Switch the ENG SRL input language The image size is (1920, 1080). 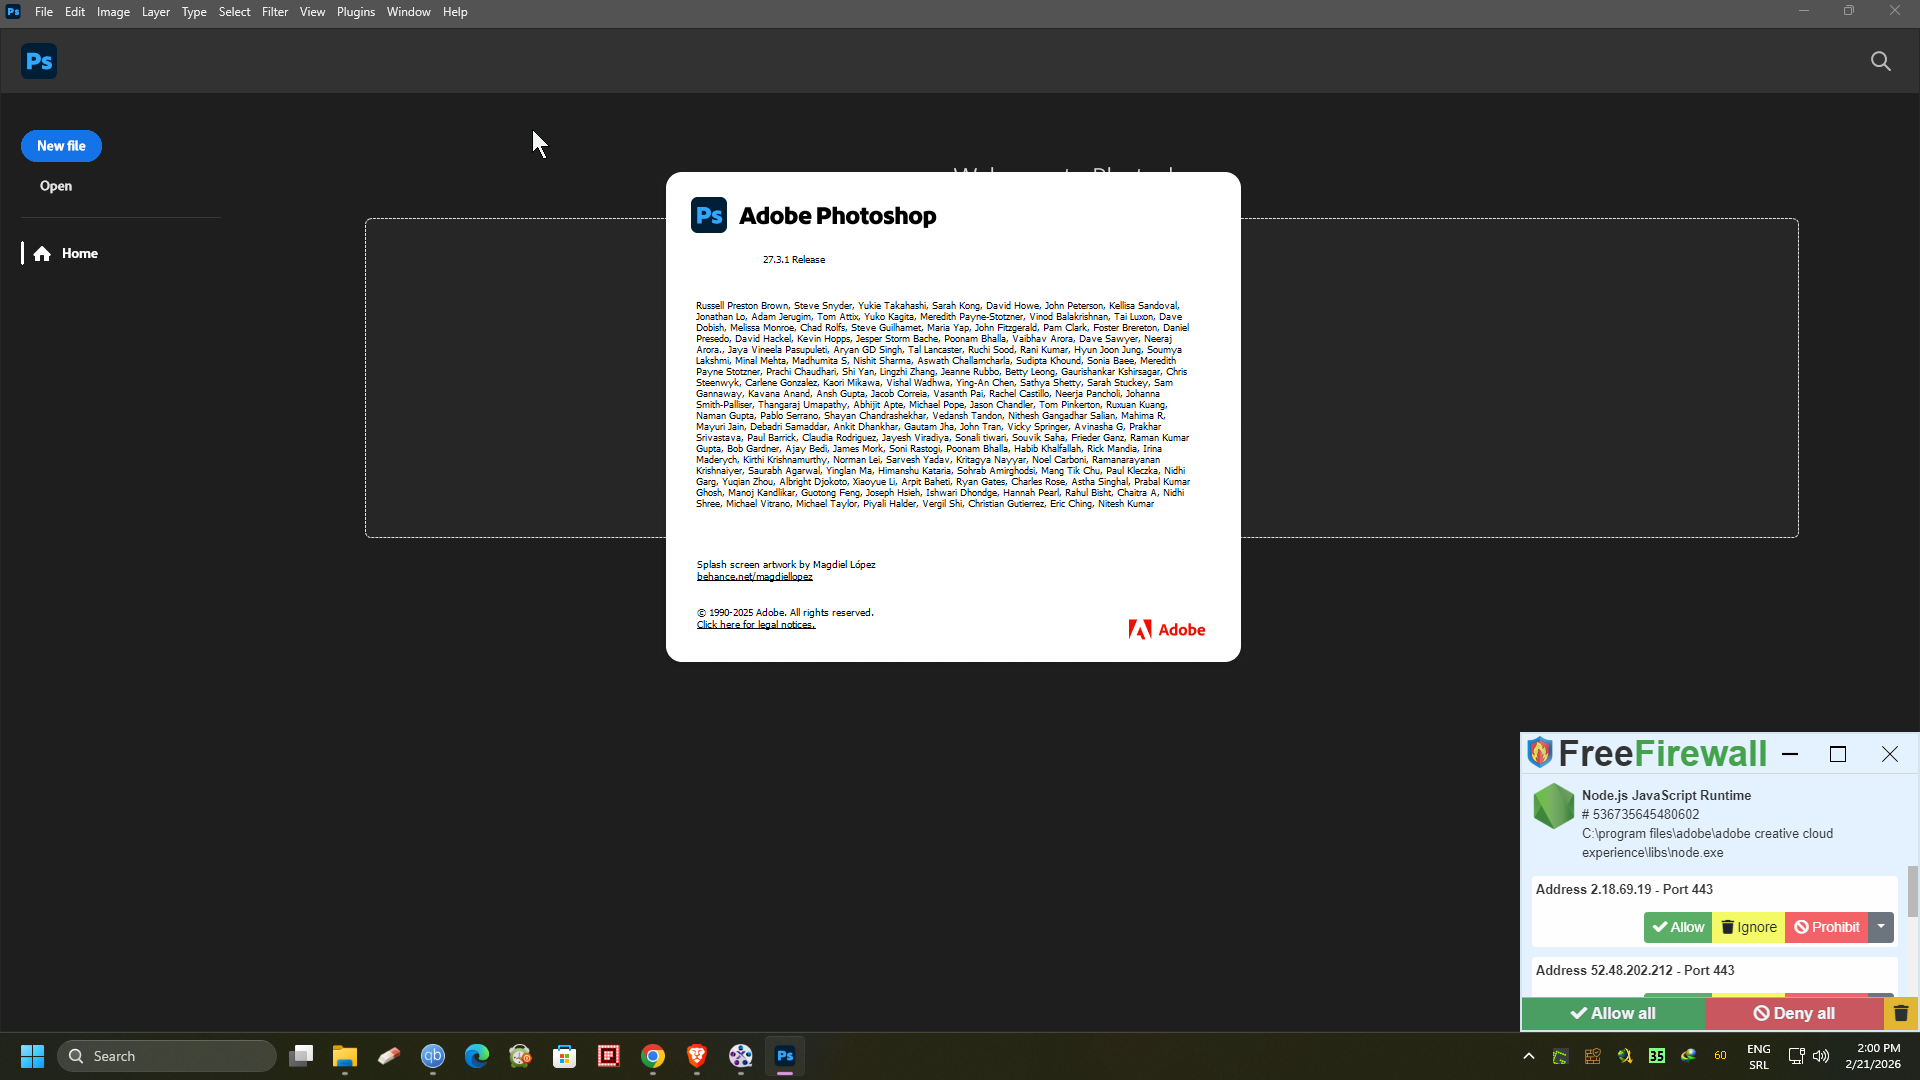tap(1759, 1056)
